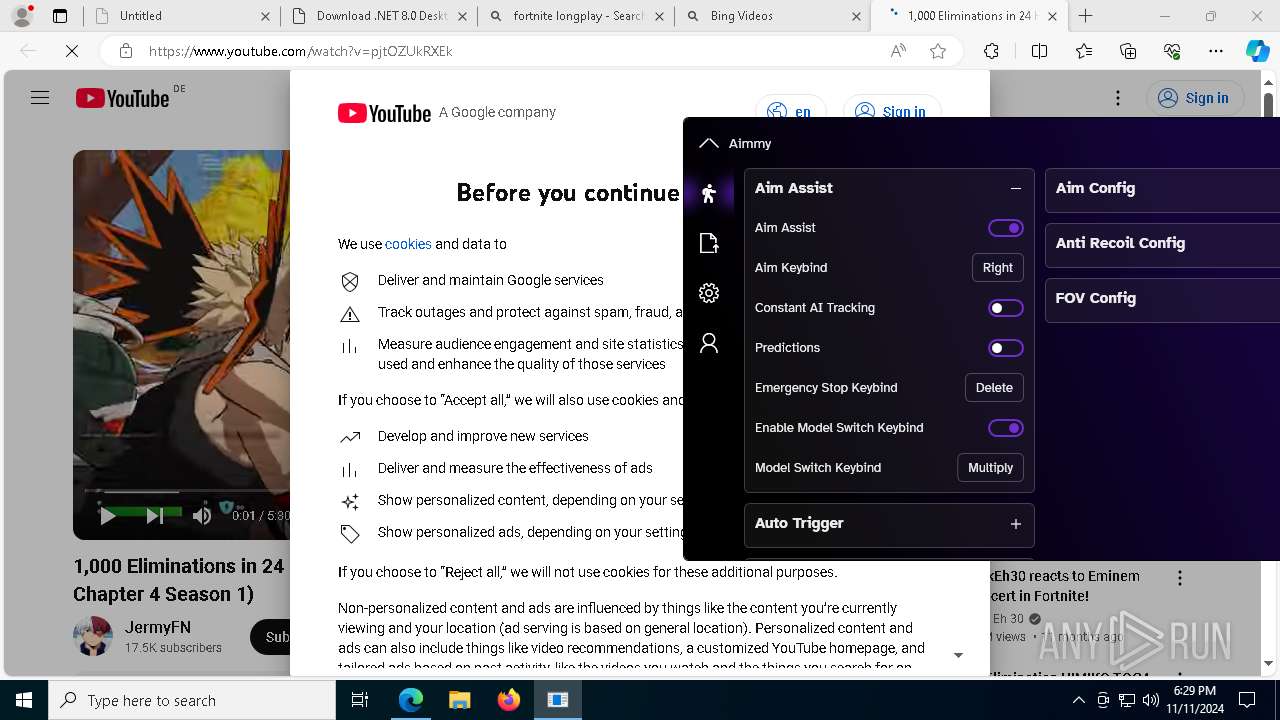
Task: Open Task View on taskbar
Action: (x=360, y=700)
